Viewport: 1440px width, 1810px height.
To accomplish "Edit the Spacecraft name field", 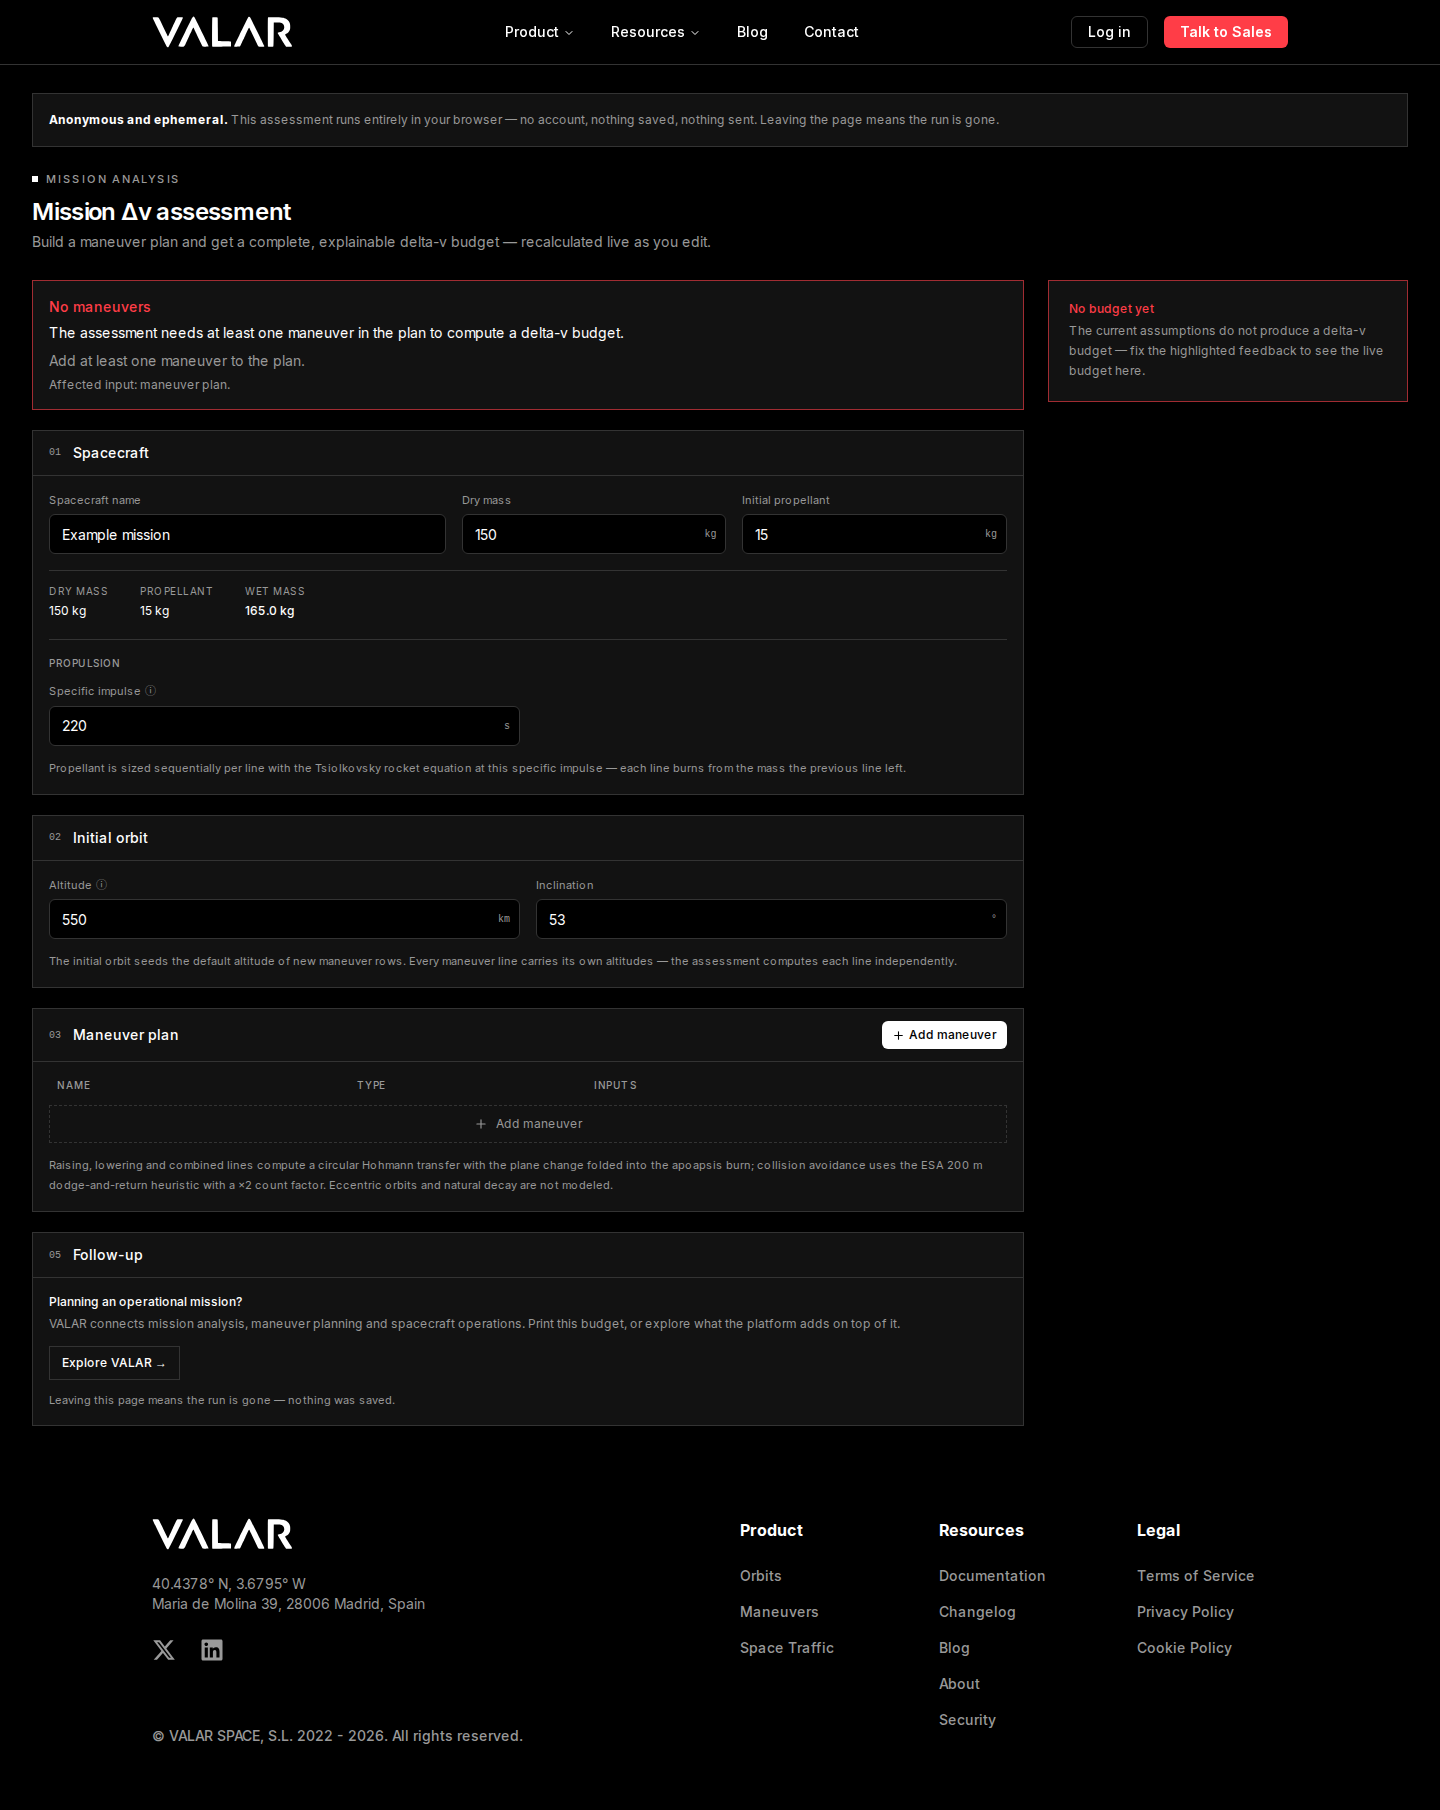I will (x=247, y=534).
